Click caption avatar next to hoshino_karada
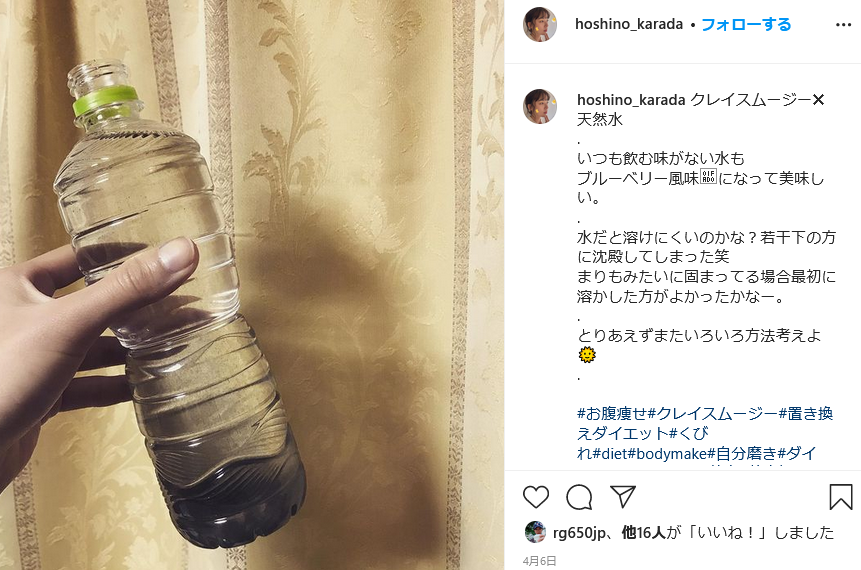The width and height of the screenshot is (861, 570). (x=540, y=107)
